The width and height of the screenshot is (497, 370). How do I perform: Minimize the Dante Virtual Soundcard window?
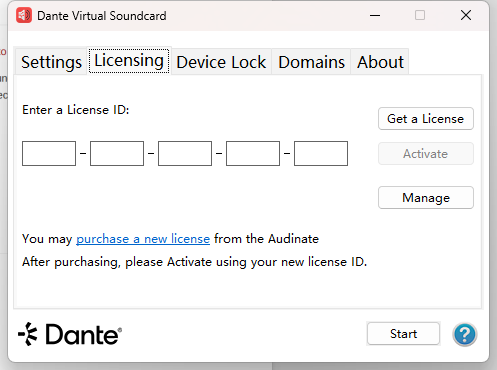click(375, 15)
